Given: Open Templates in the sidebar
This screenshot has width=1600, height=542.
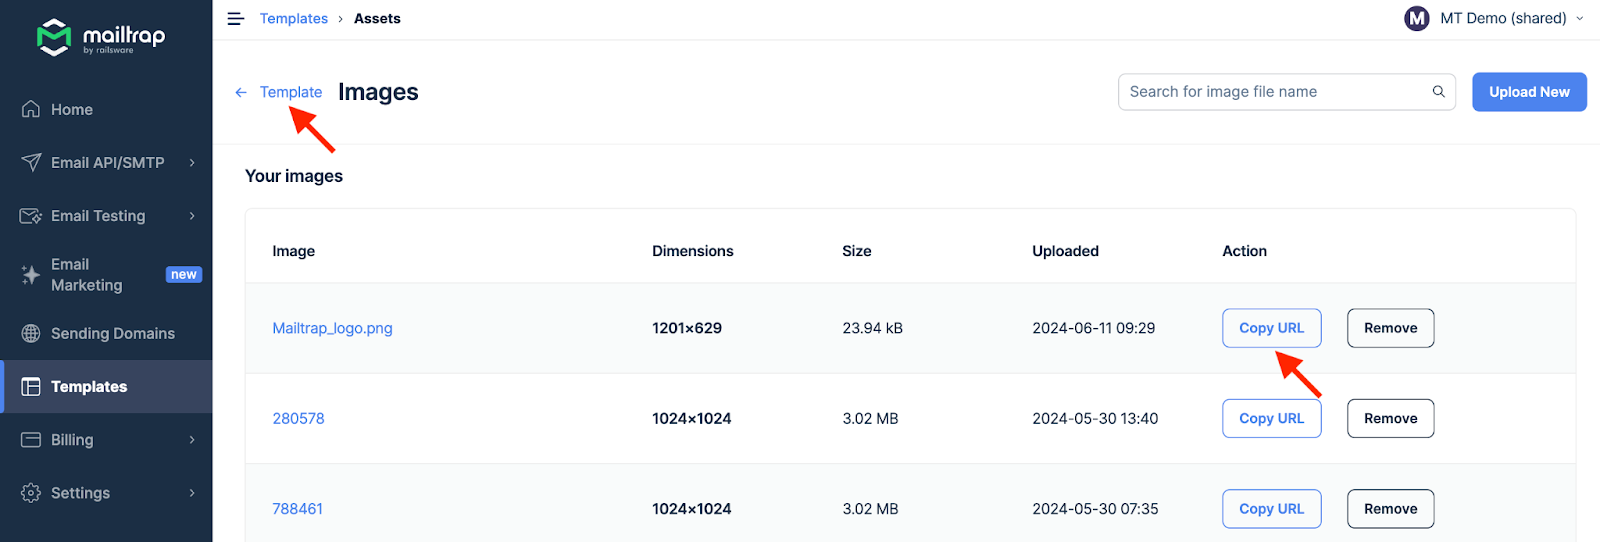Looking at the screenshot, I should coord(89,387).
